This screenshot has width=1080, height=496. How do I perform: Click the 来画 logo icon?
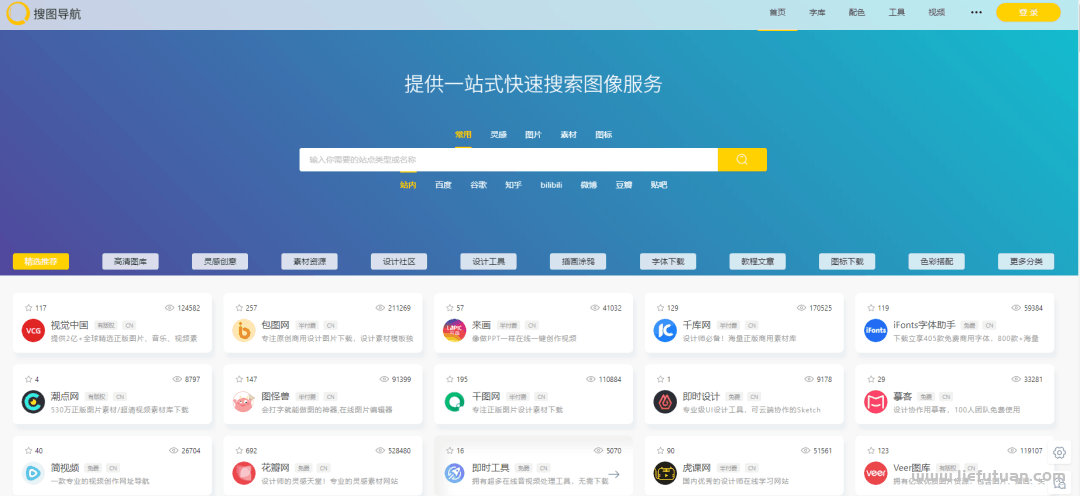point(455,331)
